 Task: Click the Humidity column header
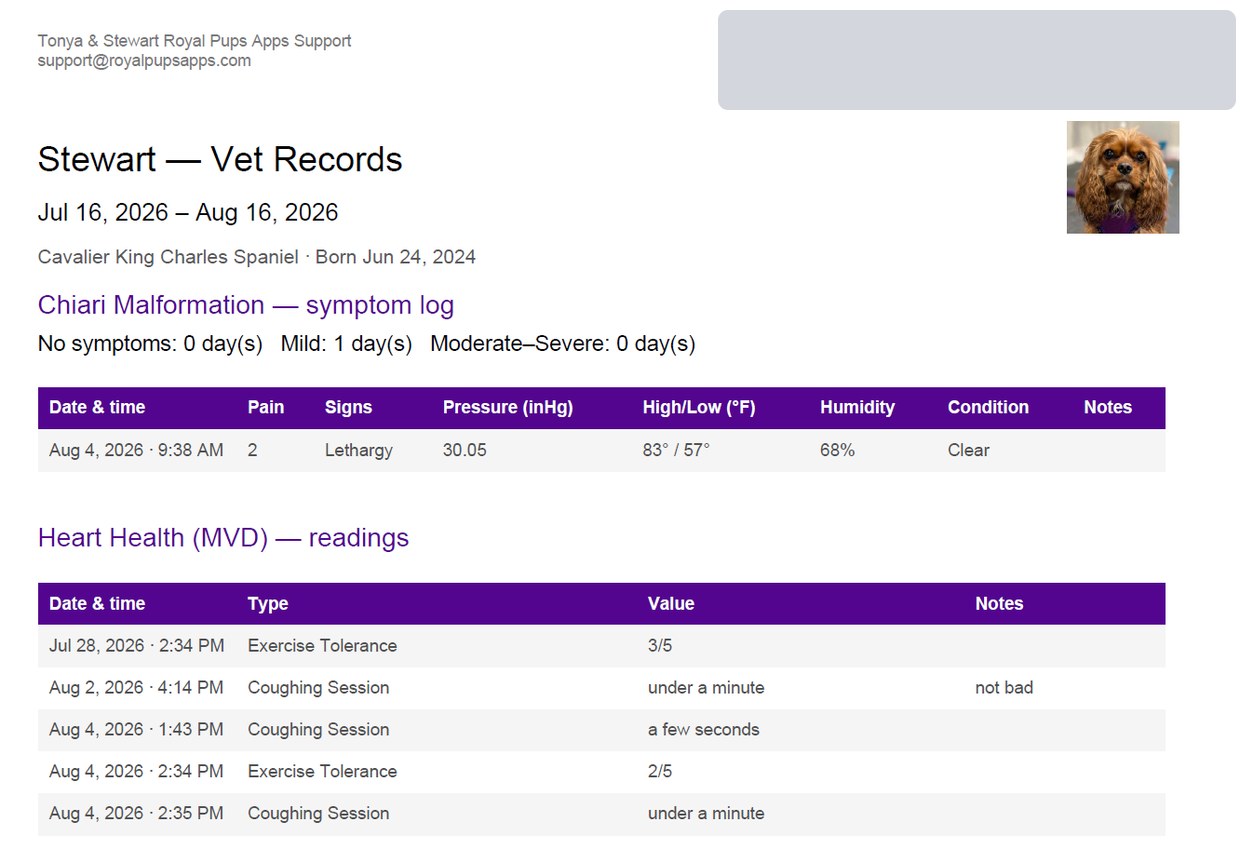point(857,408)
